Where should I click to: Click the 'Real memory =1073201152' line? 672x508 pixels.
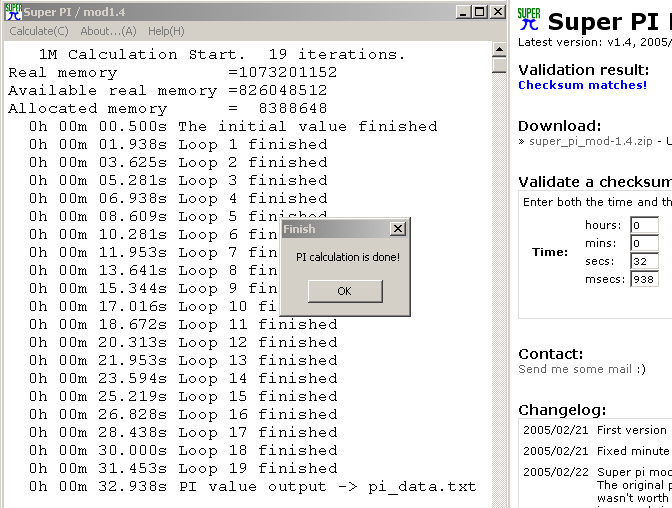pos(173,72)
